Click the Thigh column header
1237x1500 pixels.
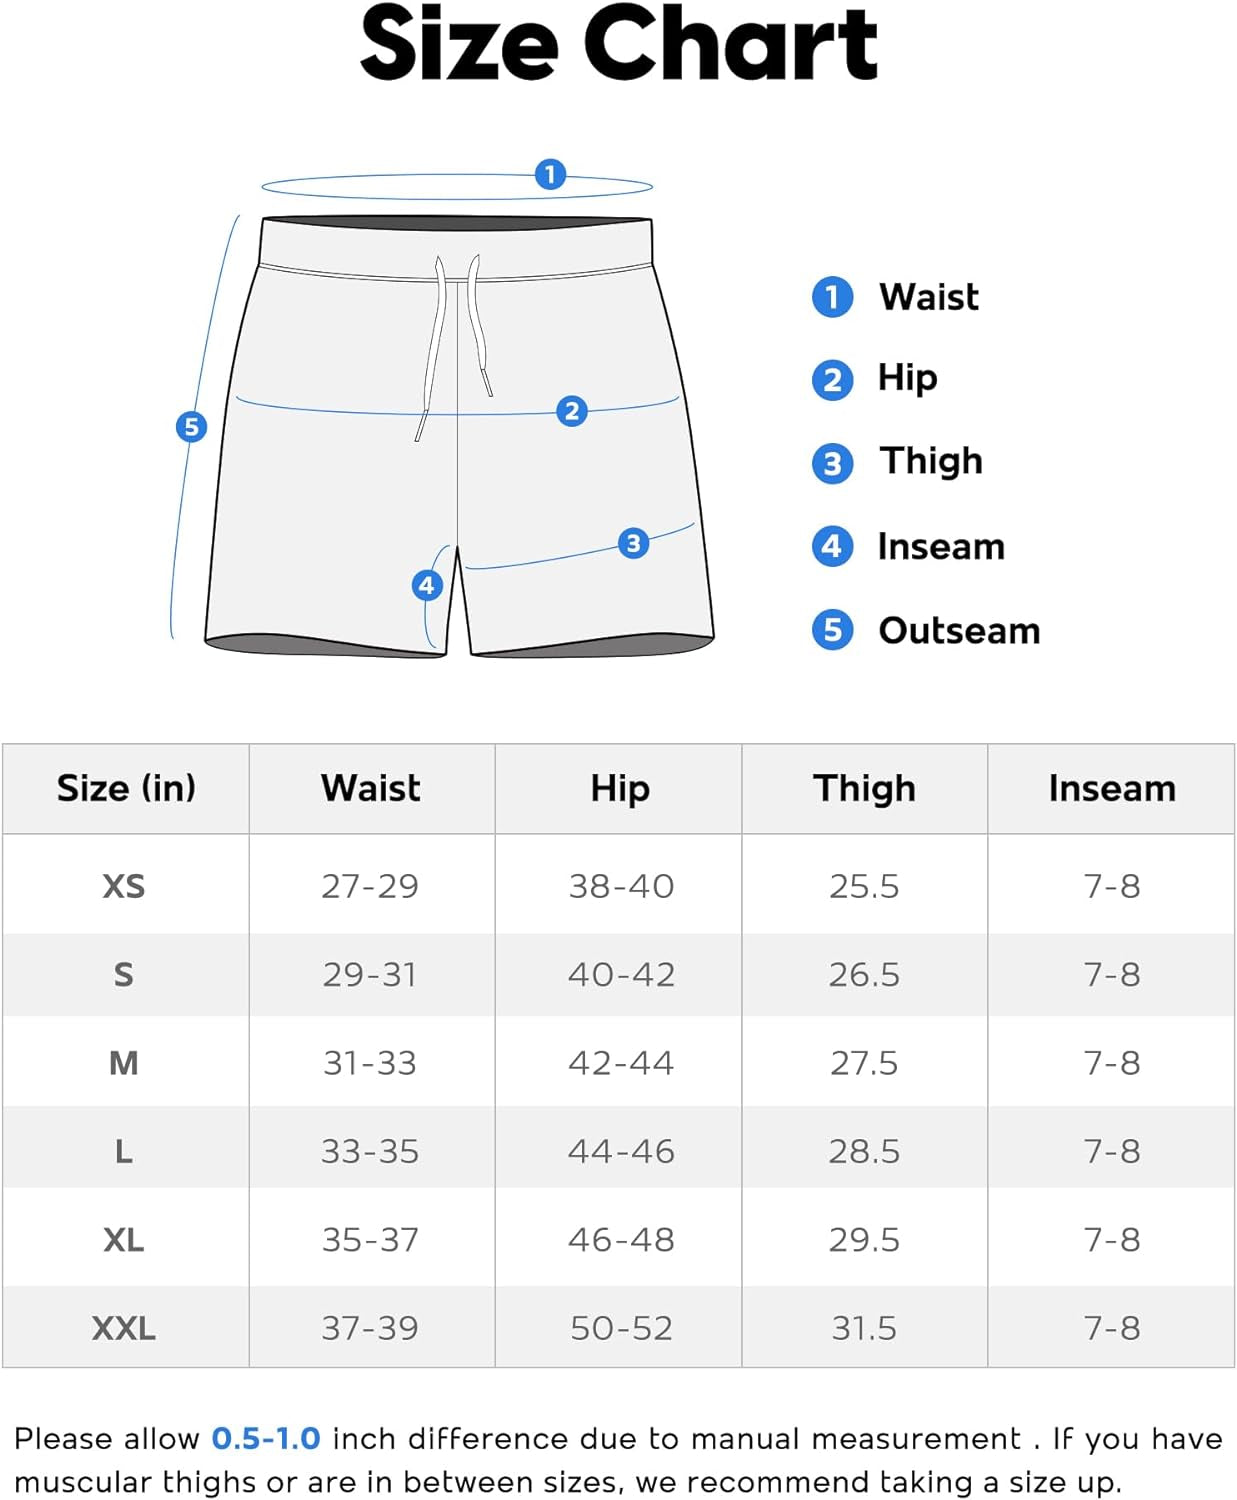click(x=864, y=788)
